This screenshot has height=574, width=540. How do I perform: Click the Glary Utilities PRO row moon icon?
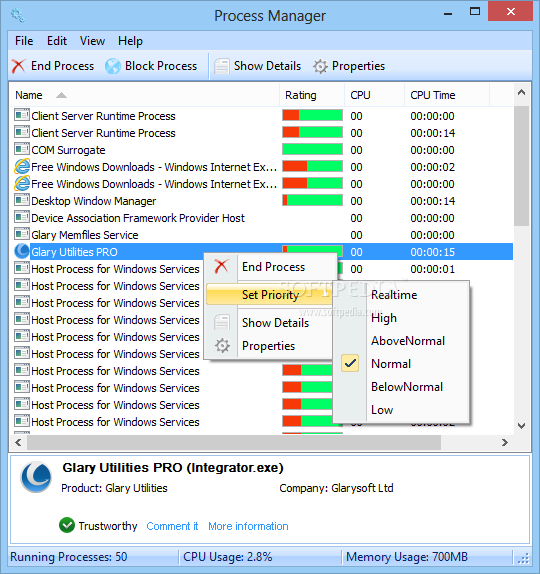coord(22,251)
